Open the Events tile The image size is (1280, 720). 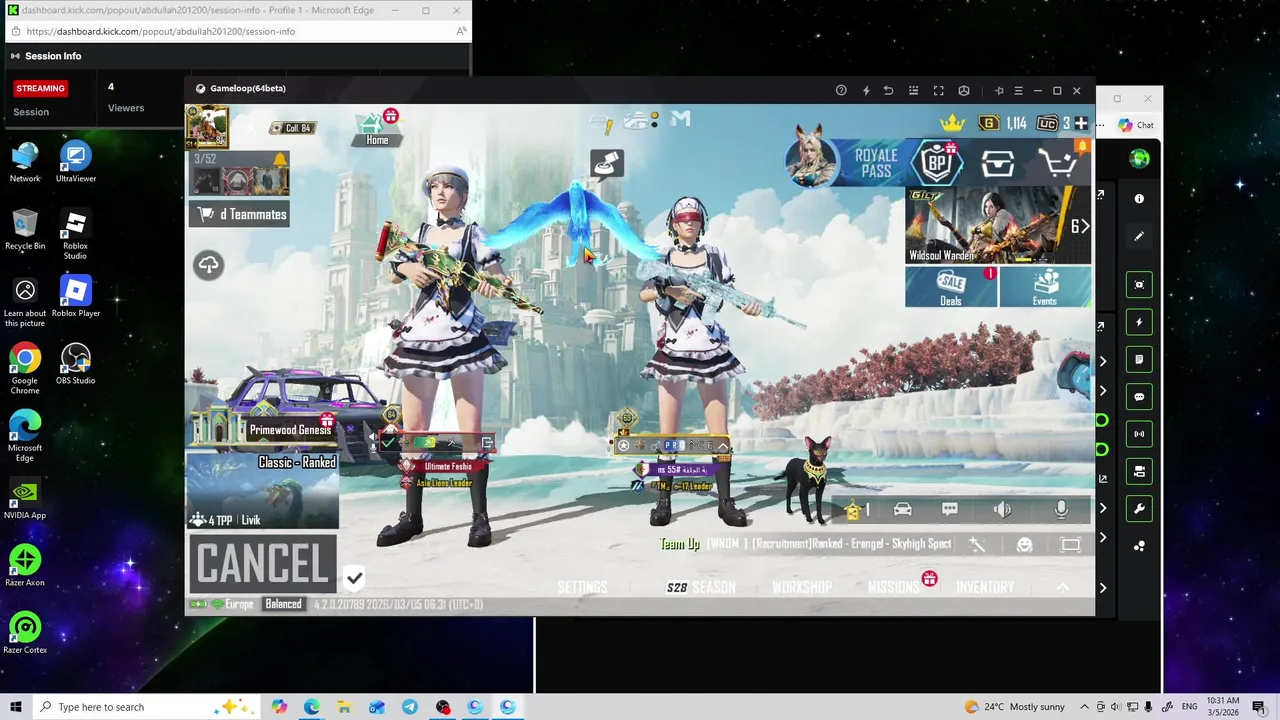tap(1045, 287)
